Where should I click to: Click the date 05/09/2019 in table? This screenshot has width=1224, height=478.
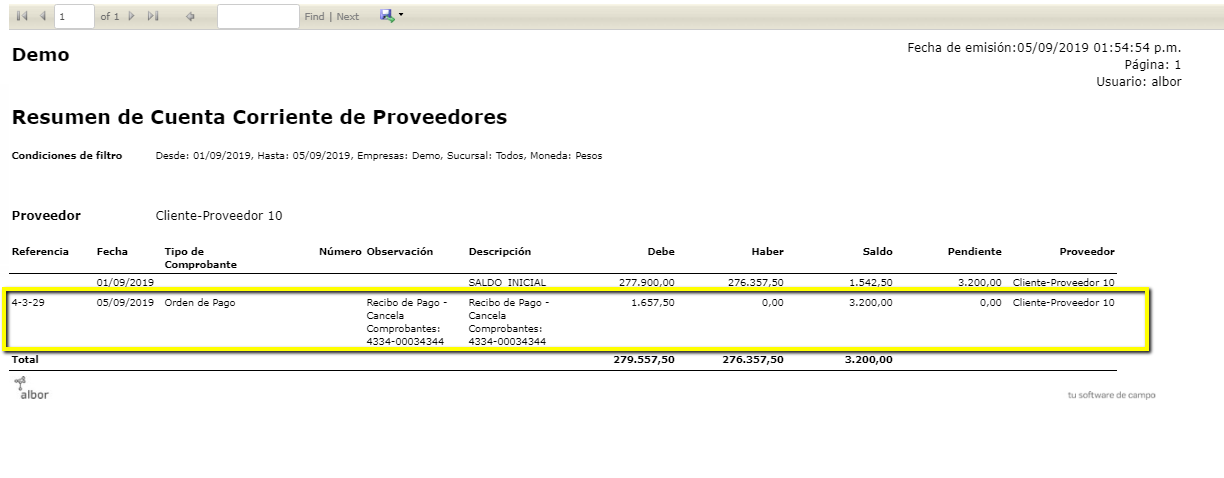point(125,302)
